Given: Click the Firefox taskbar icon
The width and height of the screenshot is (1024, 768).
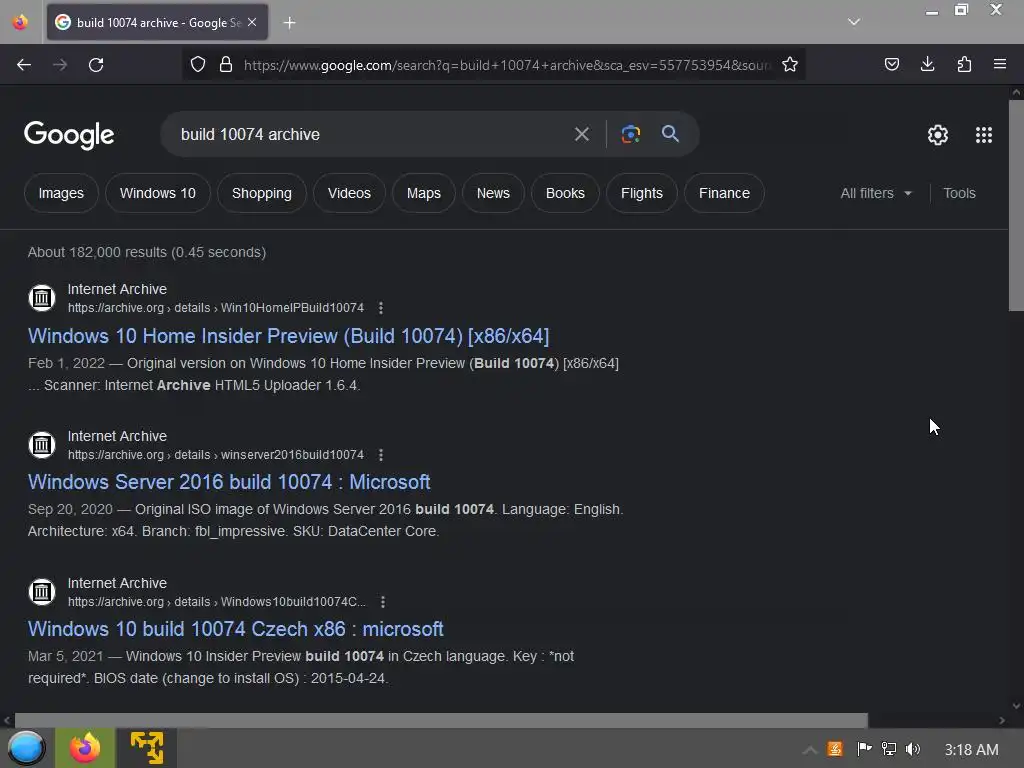Looking at the screenshot, I should coord(85,748).
